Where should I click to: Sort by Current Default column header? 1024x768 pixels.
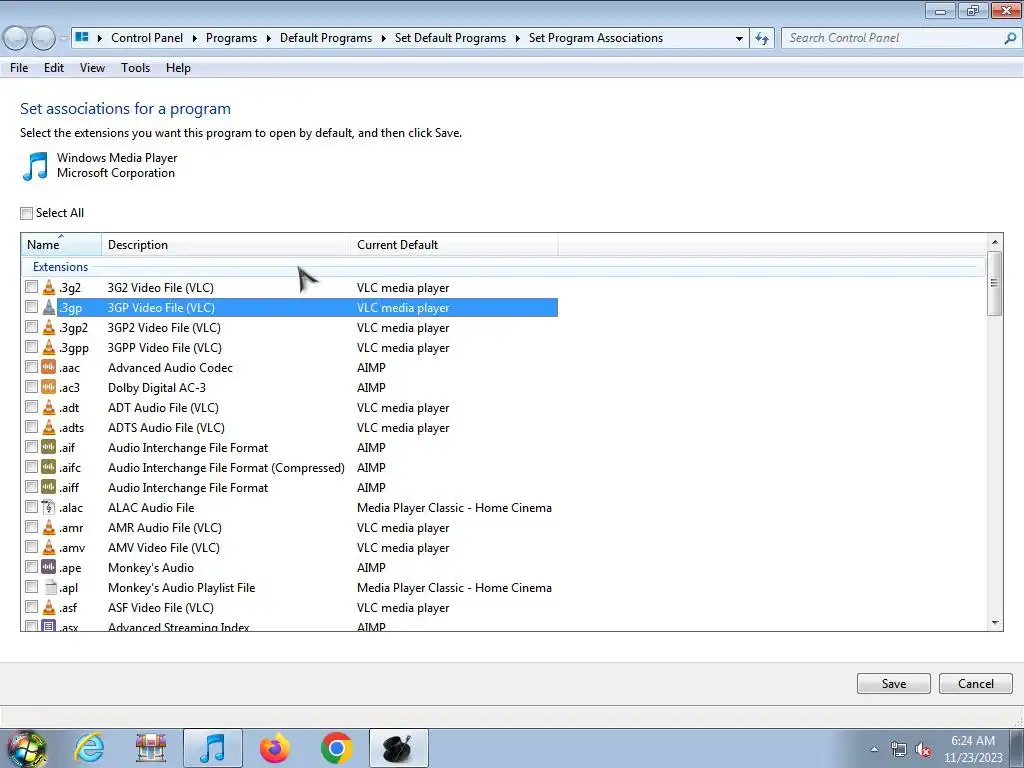tap(454, 244)
